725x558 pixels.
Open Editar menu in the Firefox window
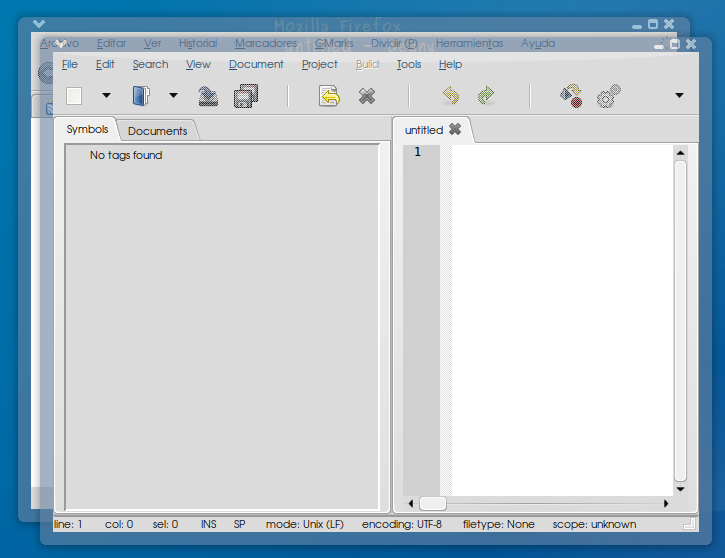[x=111, y=43]
